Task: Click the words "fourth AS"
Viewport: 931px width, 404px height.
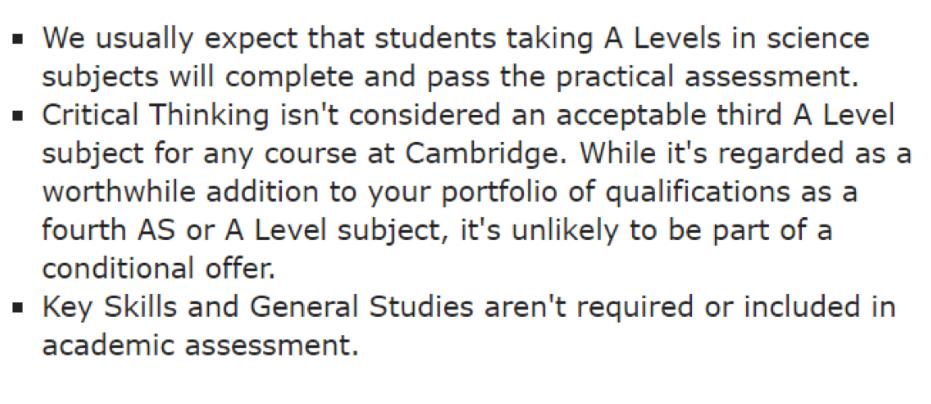Action: 98,231
